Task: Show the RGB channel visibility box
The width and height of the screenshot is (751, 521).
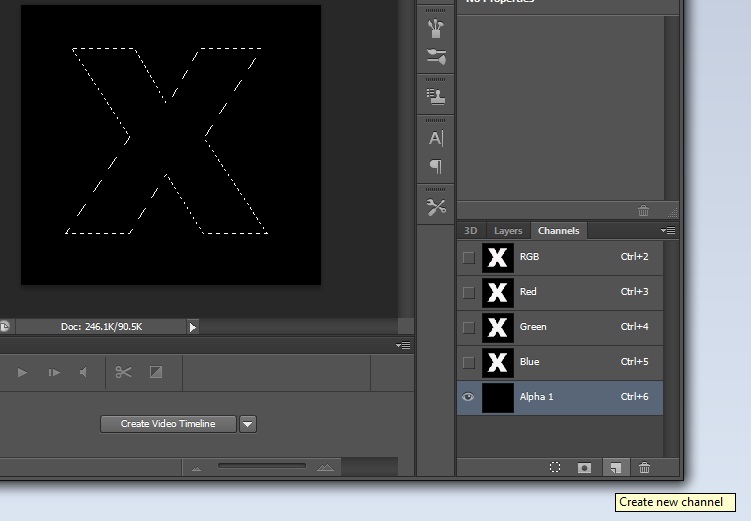Action: pos(468,258)
